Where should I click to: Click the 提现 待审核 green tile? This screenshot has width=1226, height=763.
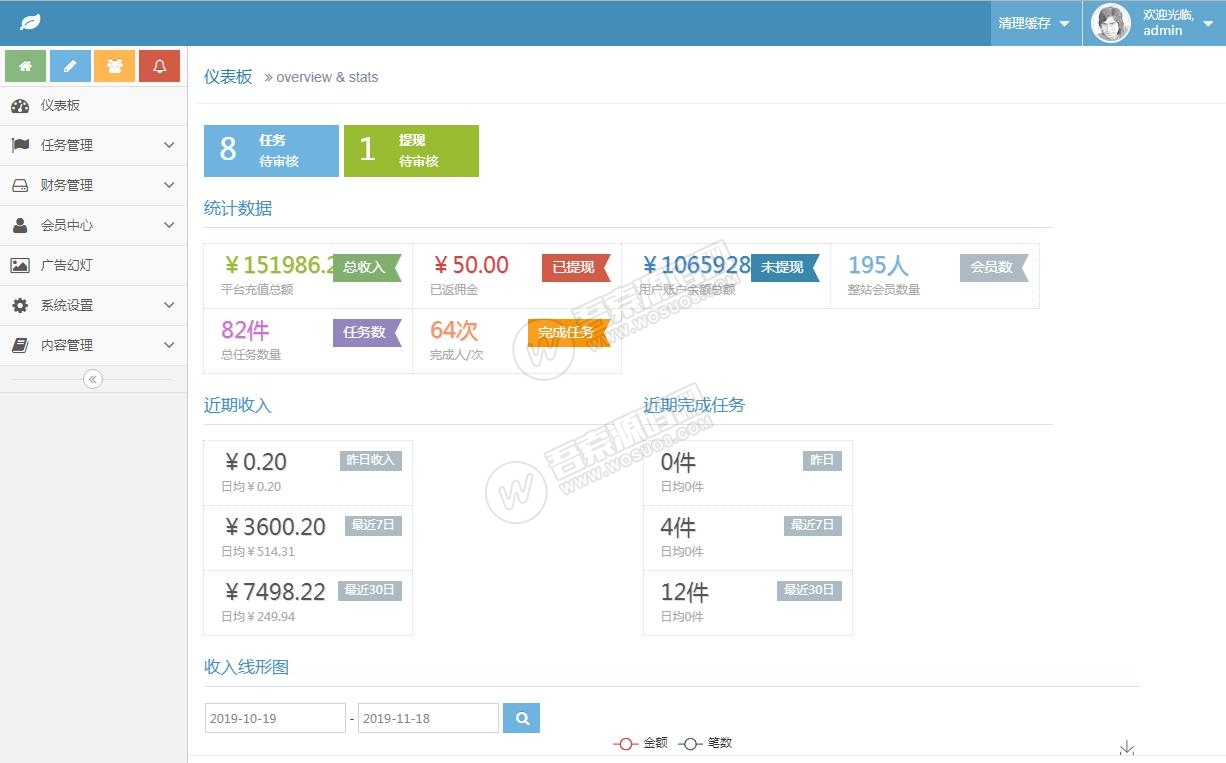pyautogui.click(x=411, y=151)
